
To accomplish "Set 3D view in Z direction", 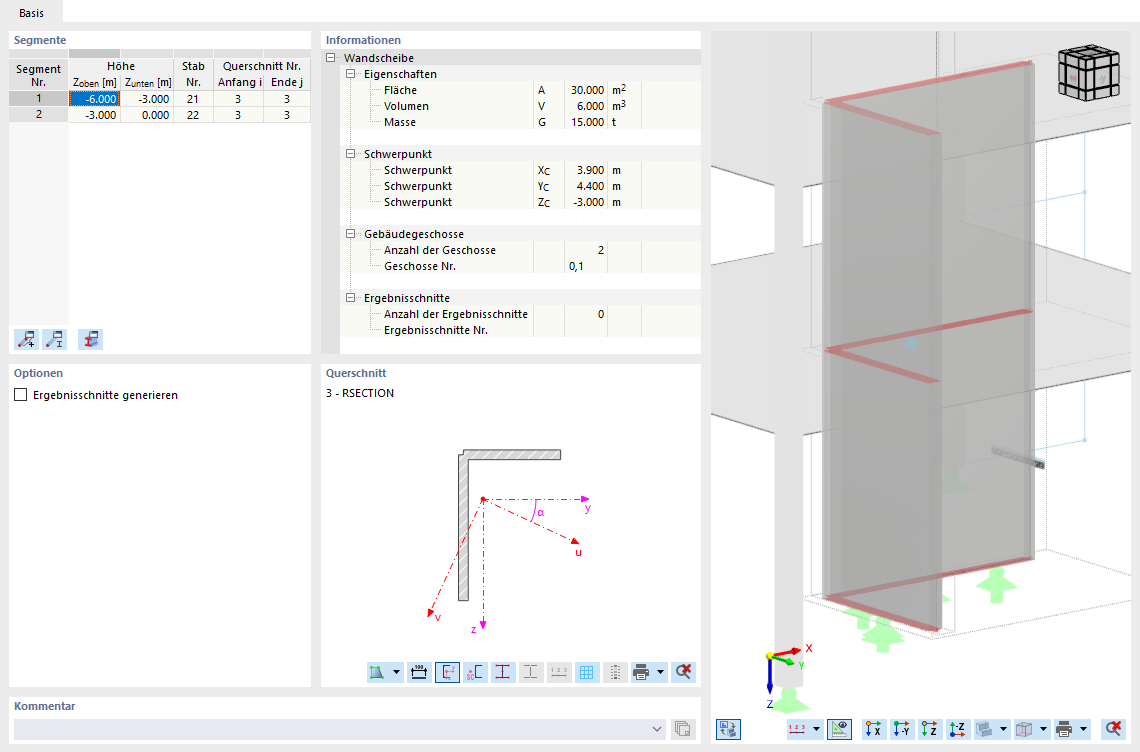I will [x=929, y=729].
